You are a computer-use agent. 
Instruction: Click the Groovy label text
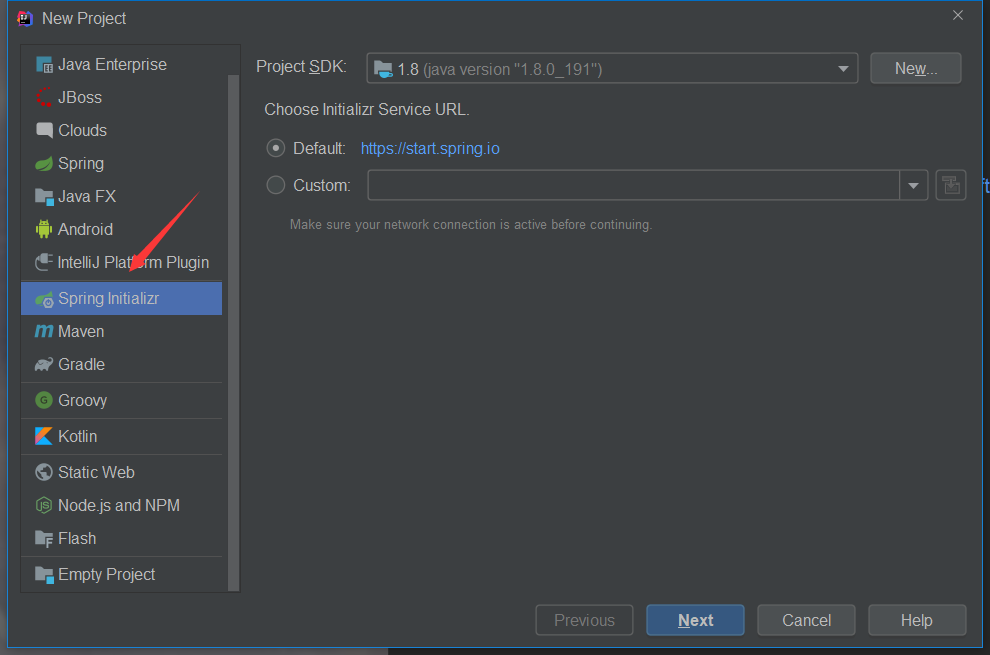82,400
